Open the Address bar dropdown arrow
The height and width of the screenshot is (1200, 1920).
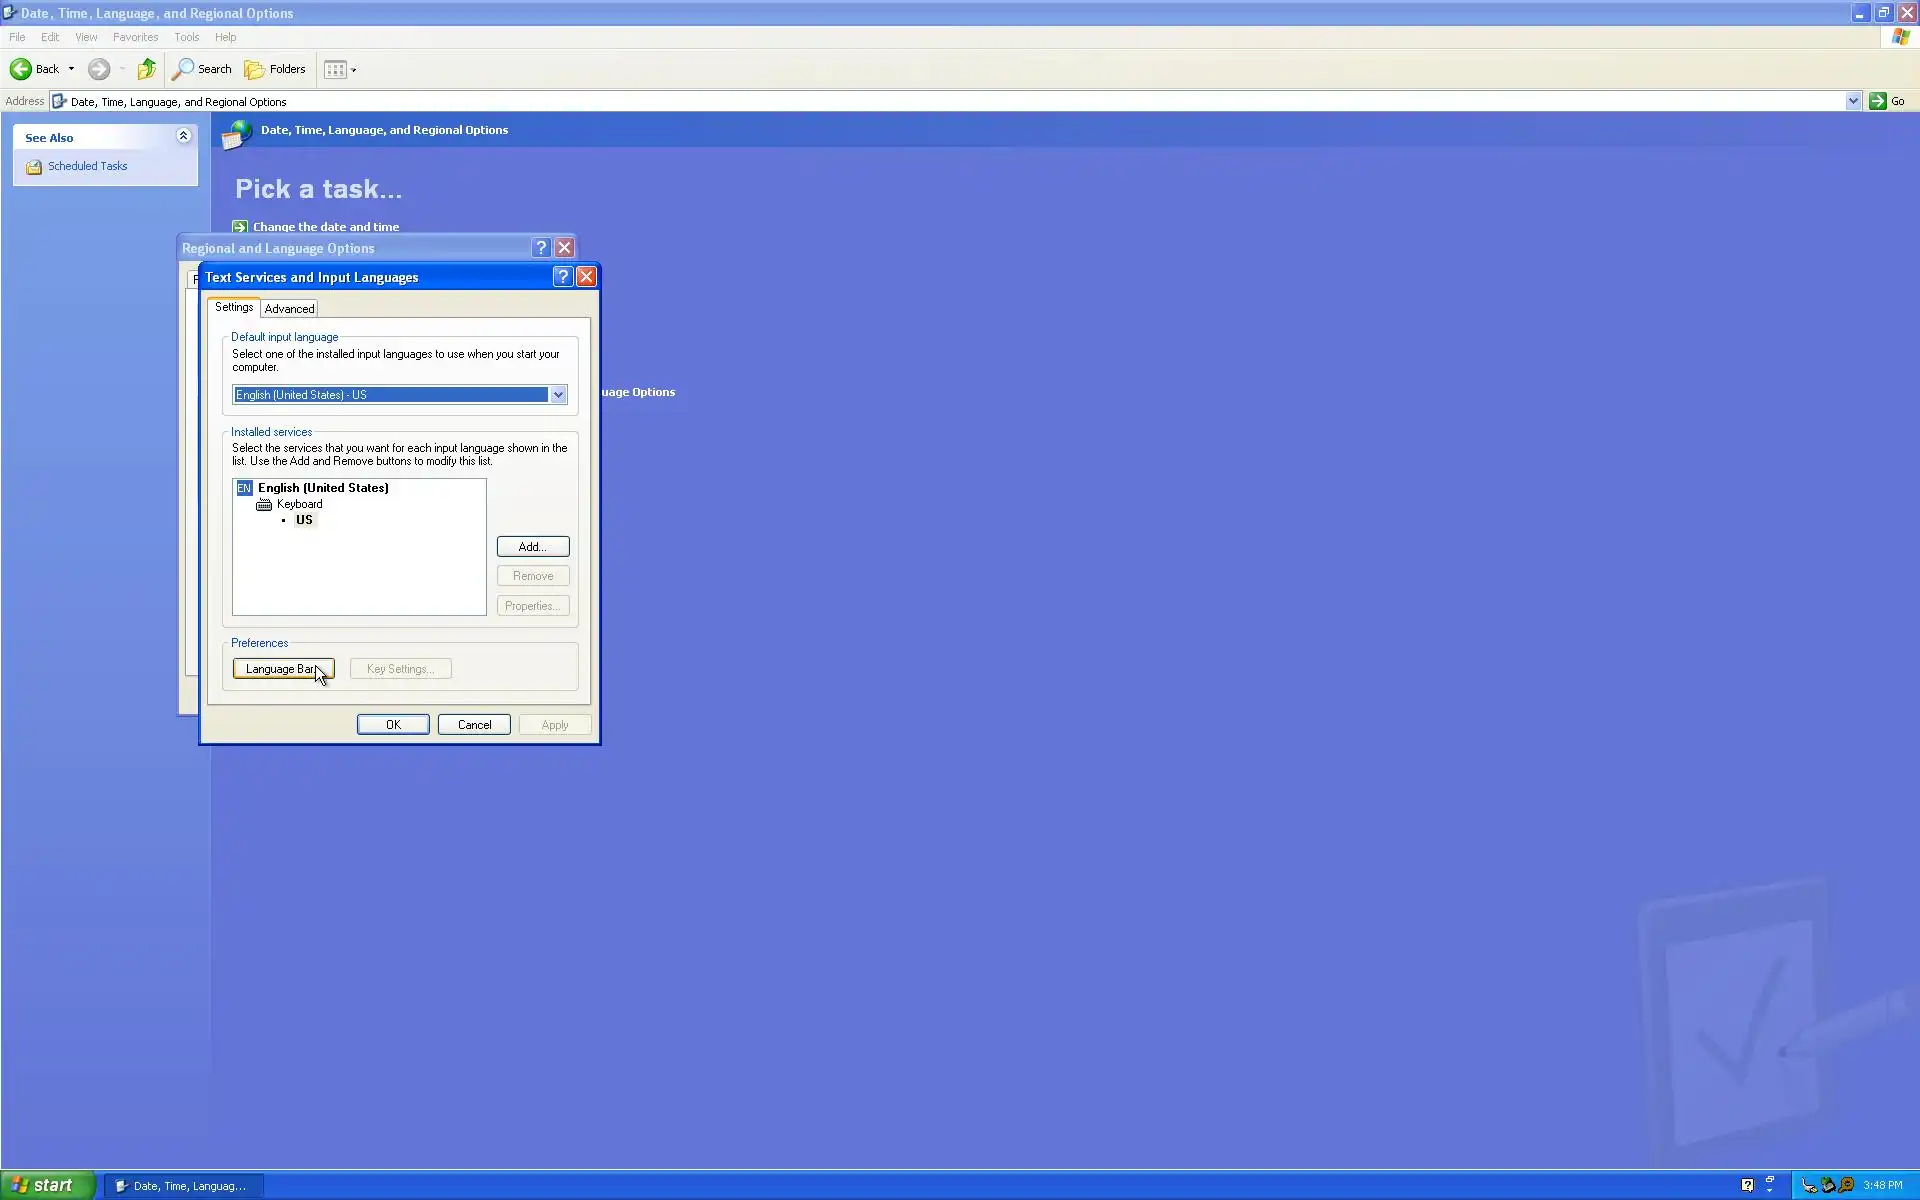[x=1852, y=101]
